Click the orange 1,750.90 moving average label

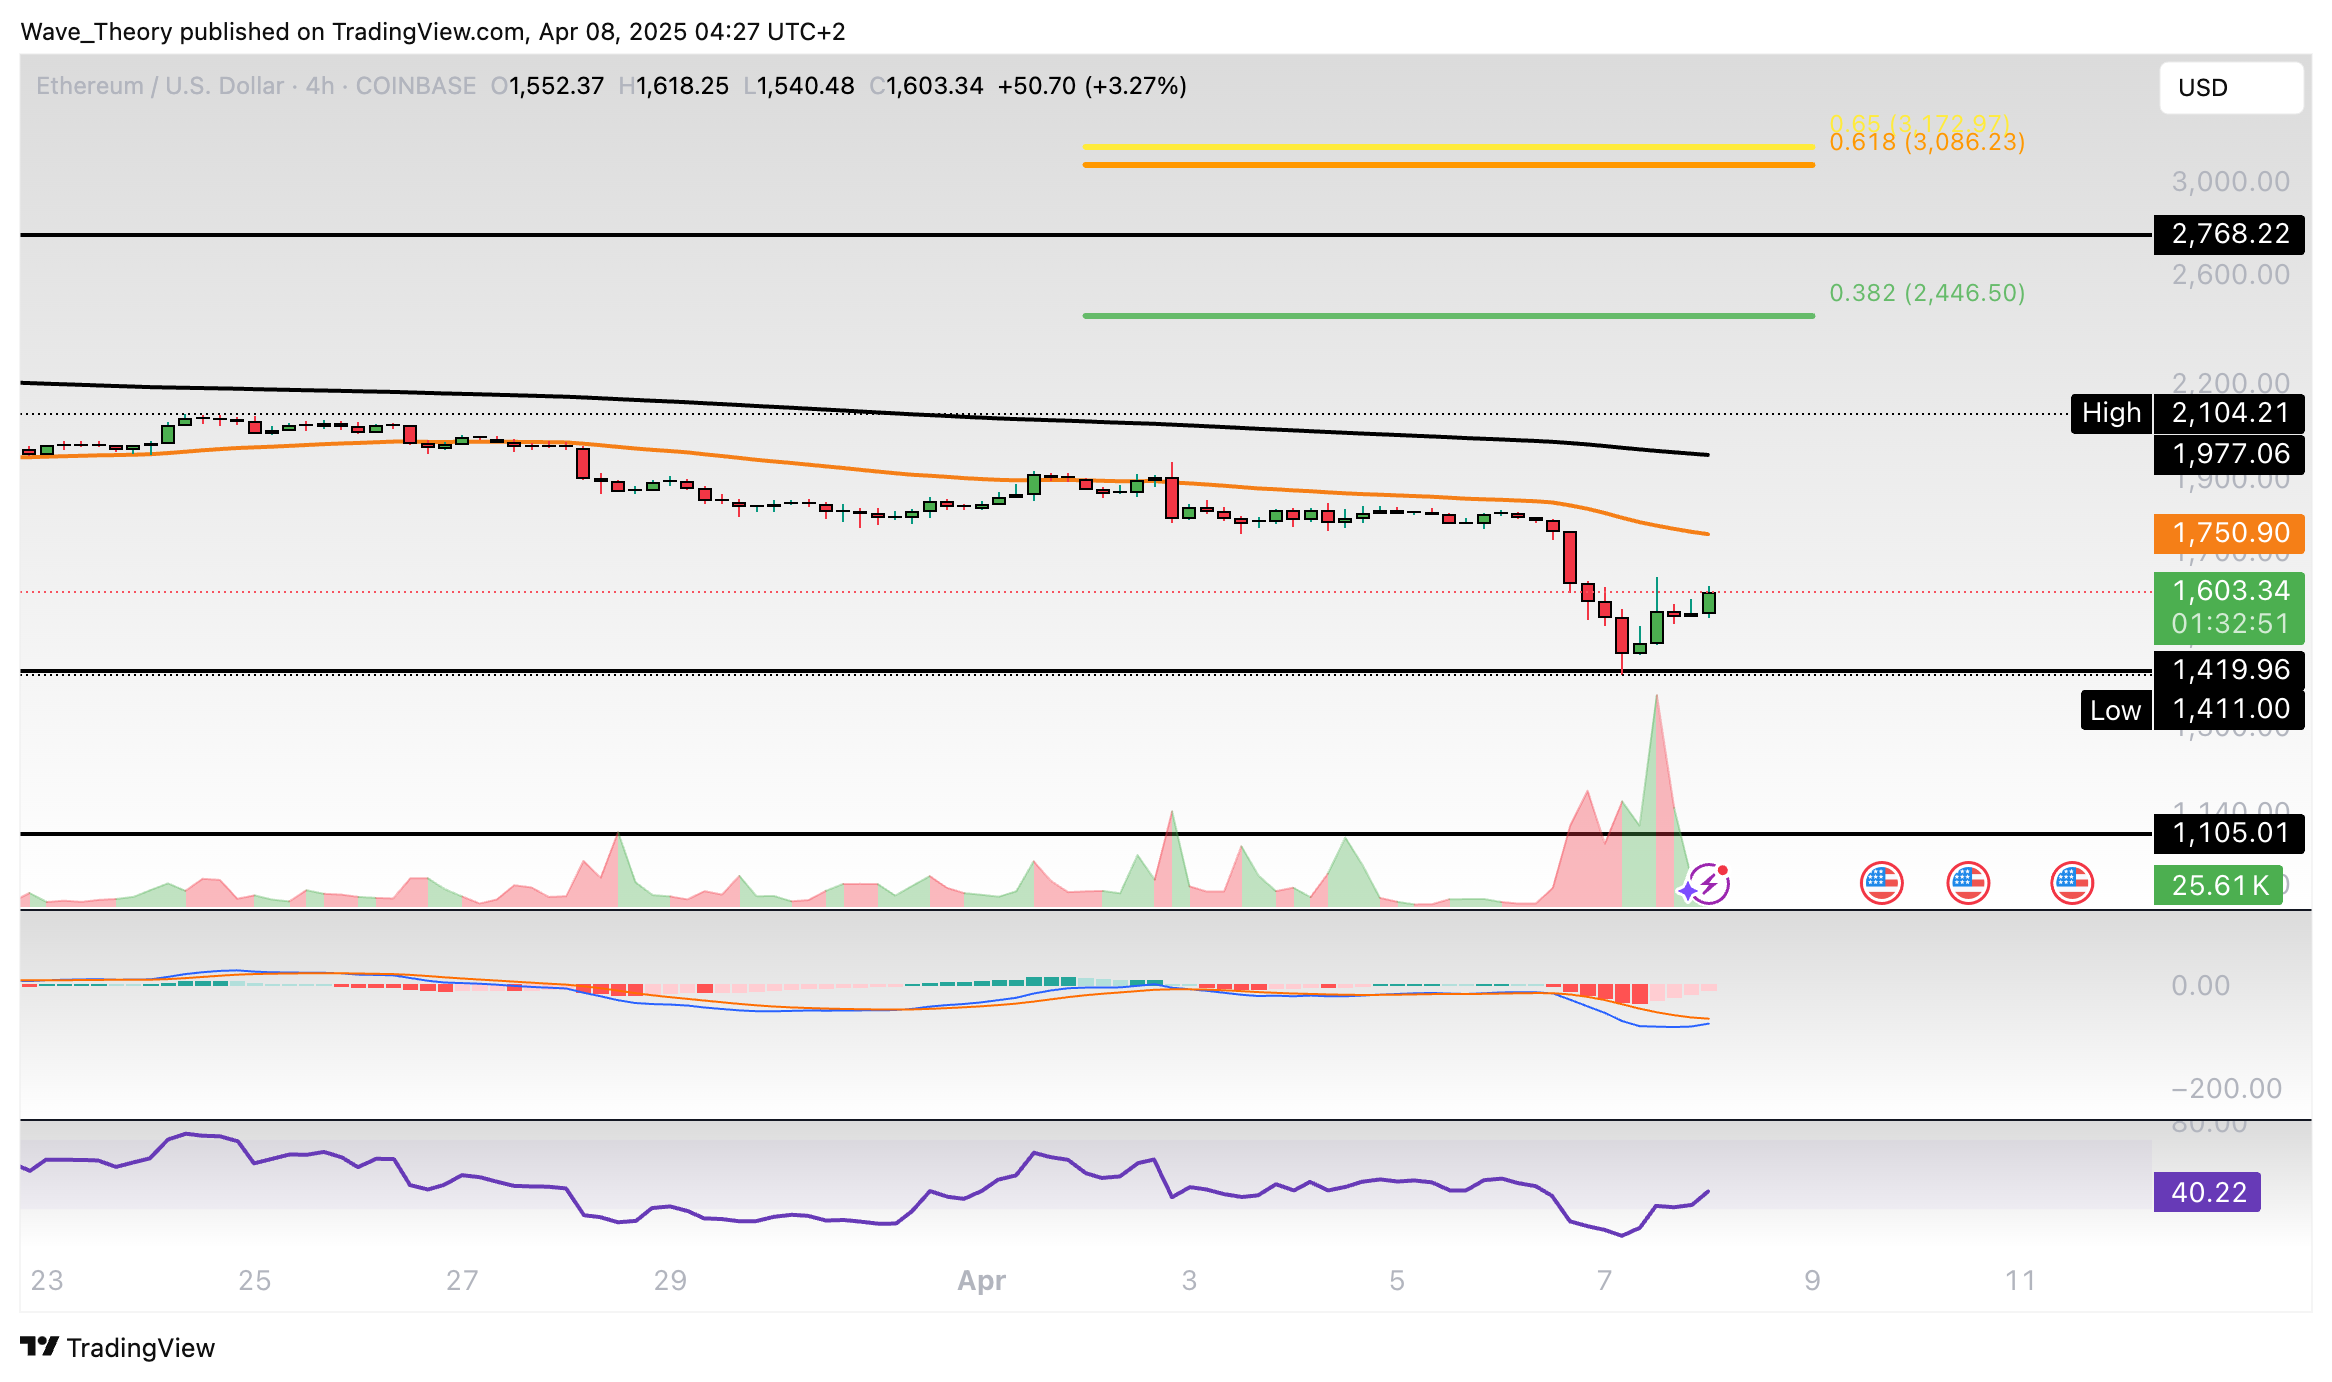pos(2229,533)
